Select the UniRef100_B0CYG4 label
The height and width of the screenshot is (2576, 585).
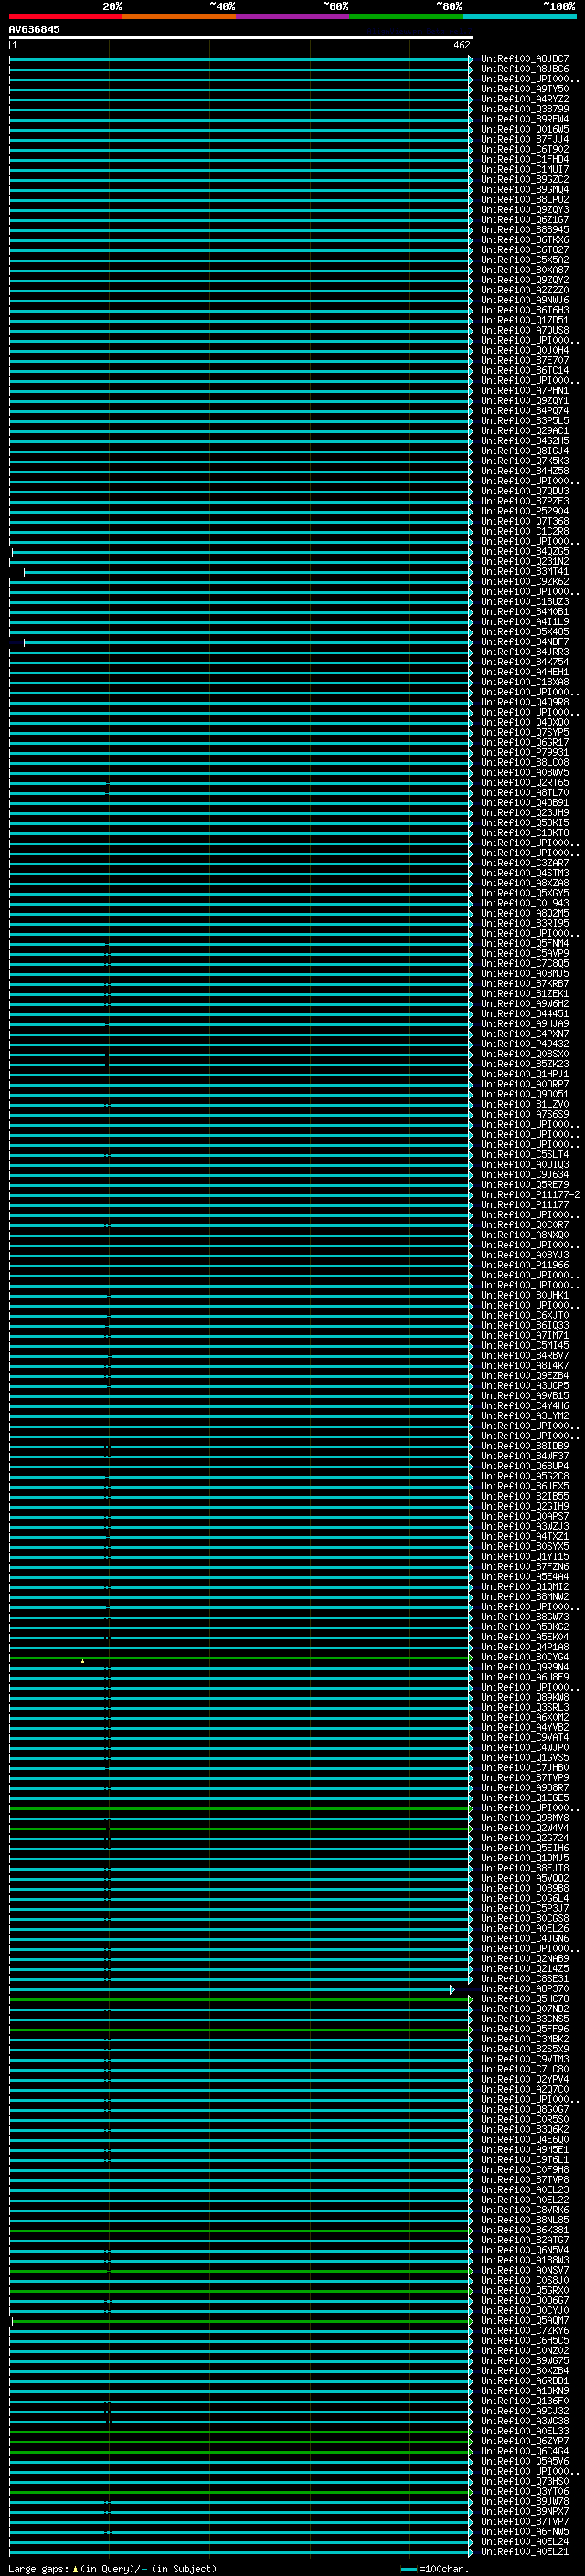tap(525, 1657)
